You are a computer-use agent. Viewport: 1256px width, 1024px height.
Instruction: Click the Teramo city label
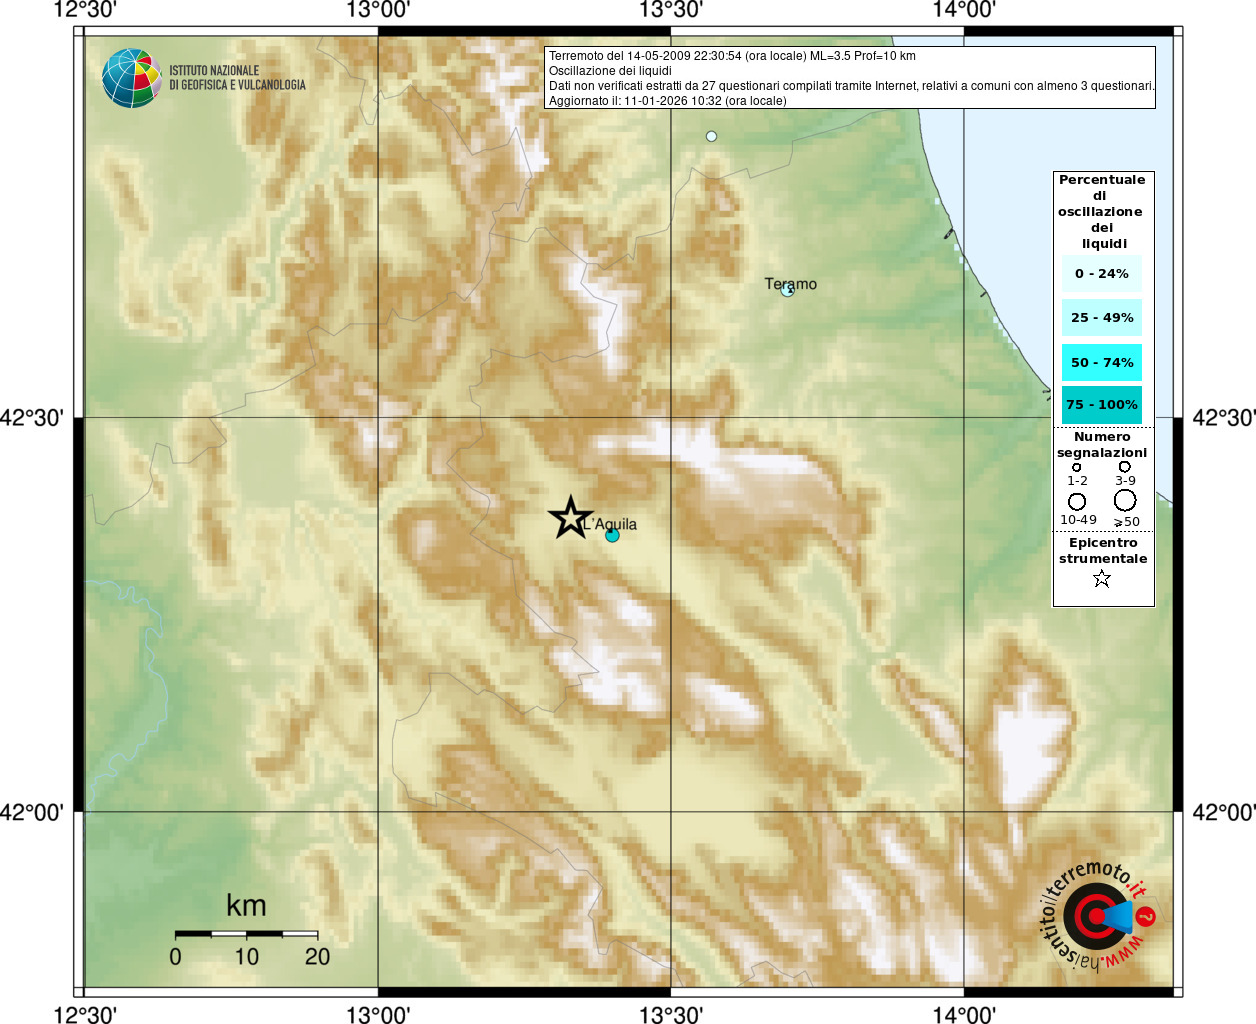tap(791, 284)
